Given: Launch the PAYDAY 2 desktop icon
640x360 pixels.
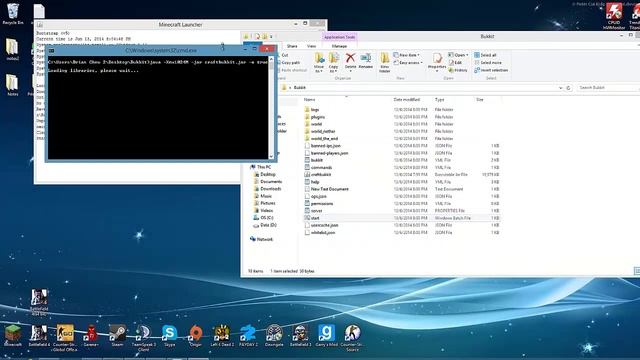Looking at the screenshot, I should tap(248, 336).
